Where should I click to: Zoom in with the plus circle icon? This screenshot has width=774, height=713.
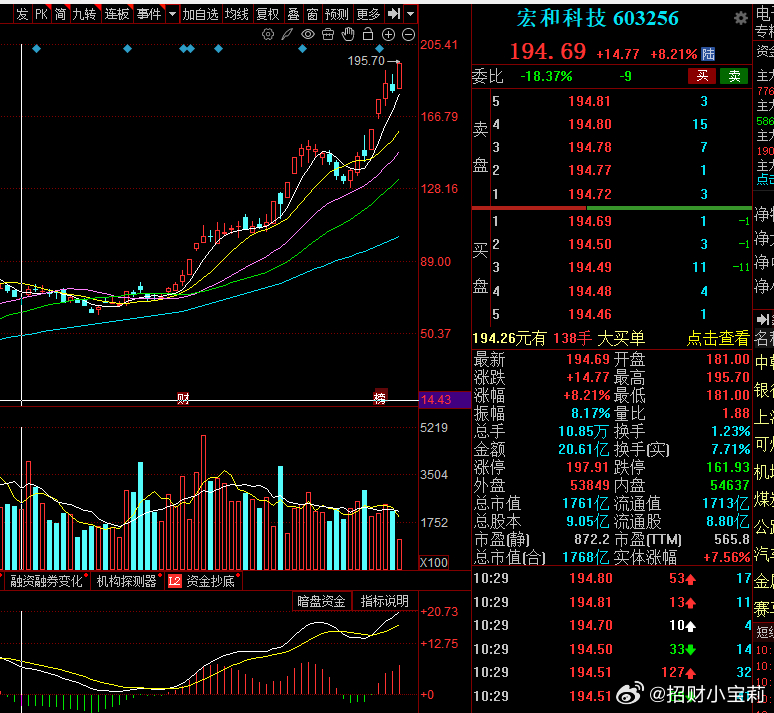[388, 35]
